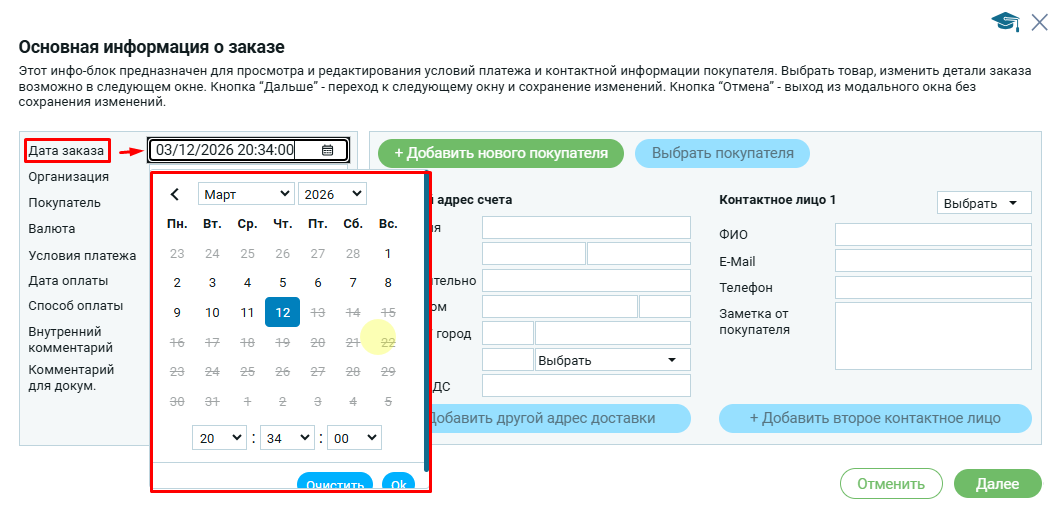The width and height of the screenshot is (1058, 516).
Task: Open the Март month dropdown
Action: 246,194
